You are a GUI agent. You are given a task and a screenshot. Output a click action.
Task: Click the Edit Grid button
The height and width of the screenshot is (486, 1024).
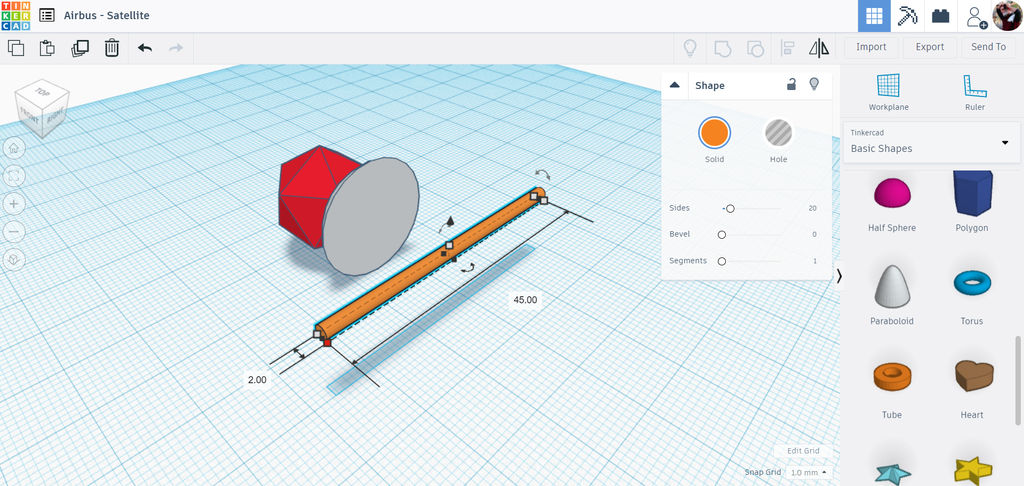[x=803, y=451]
